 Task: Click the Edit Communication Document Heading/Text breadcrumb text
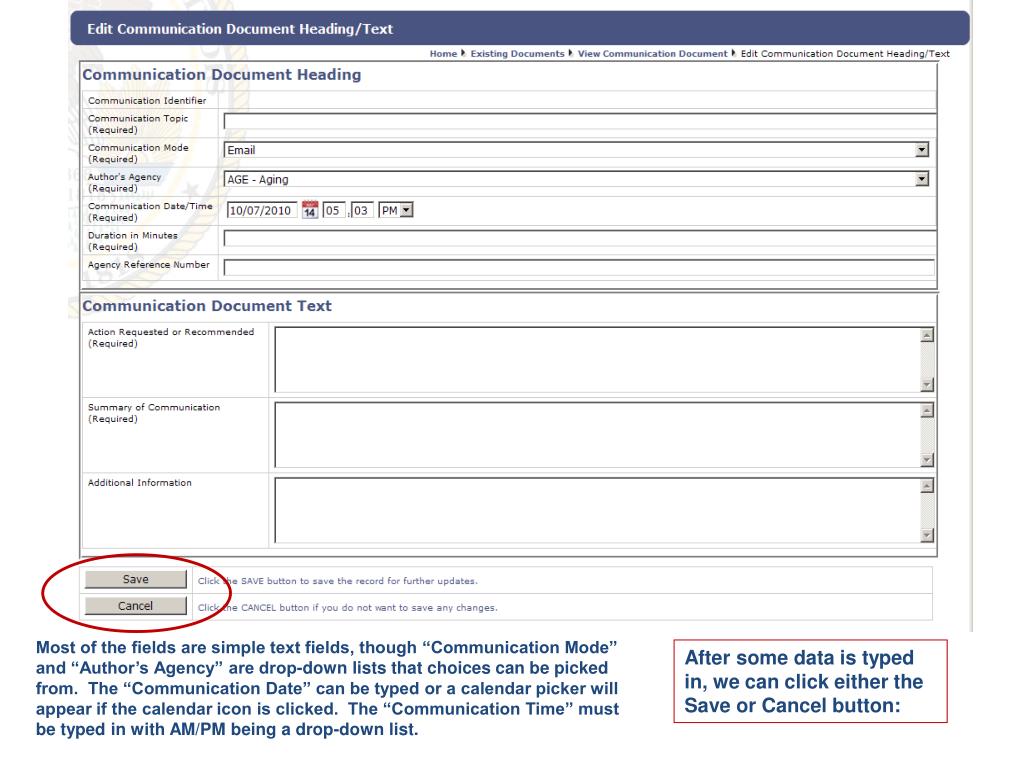pos(845,54)
